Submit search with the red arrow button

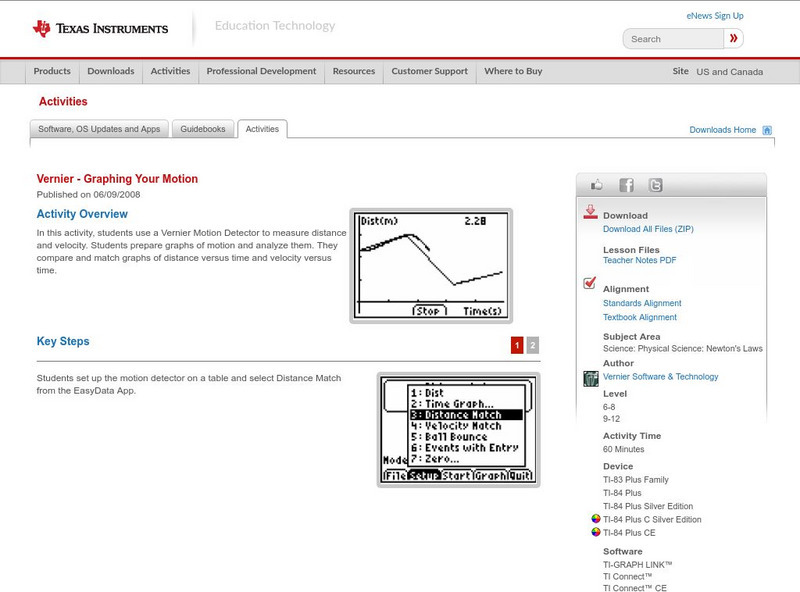tap(733, 39)
